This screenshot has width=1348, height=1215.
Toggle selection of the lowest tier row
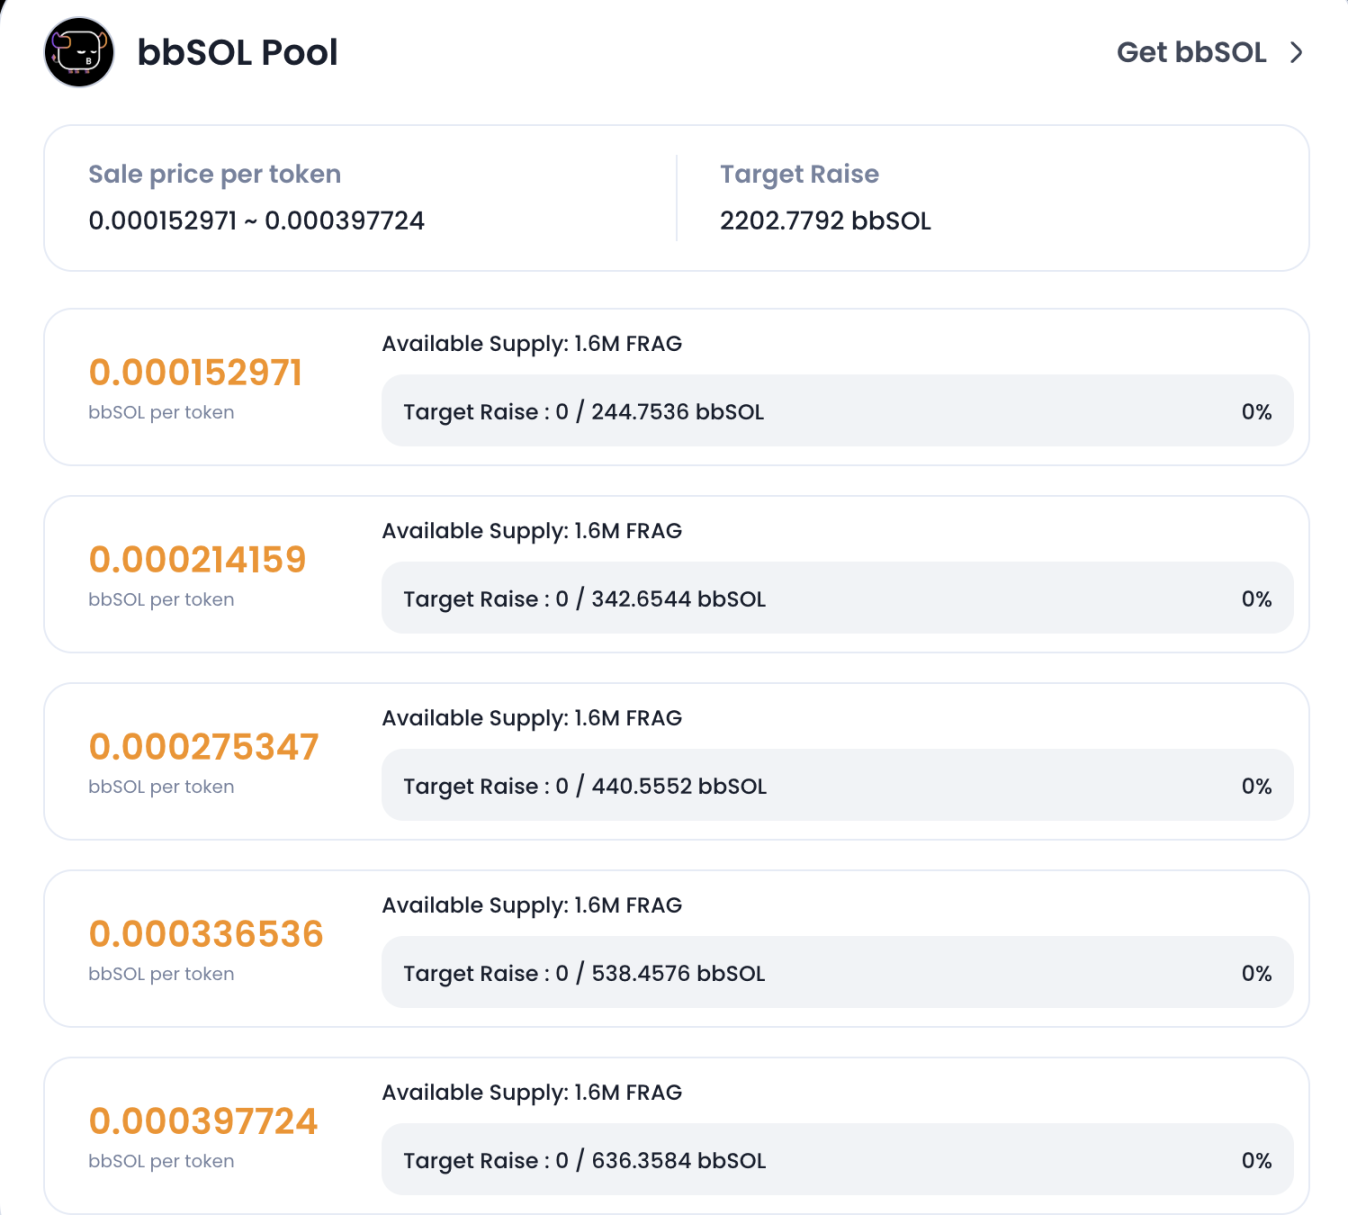pos(674,387)
